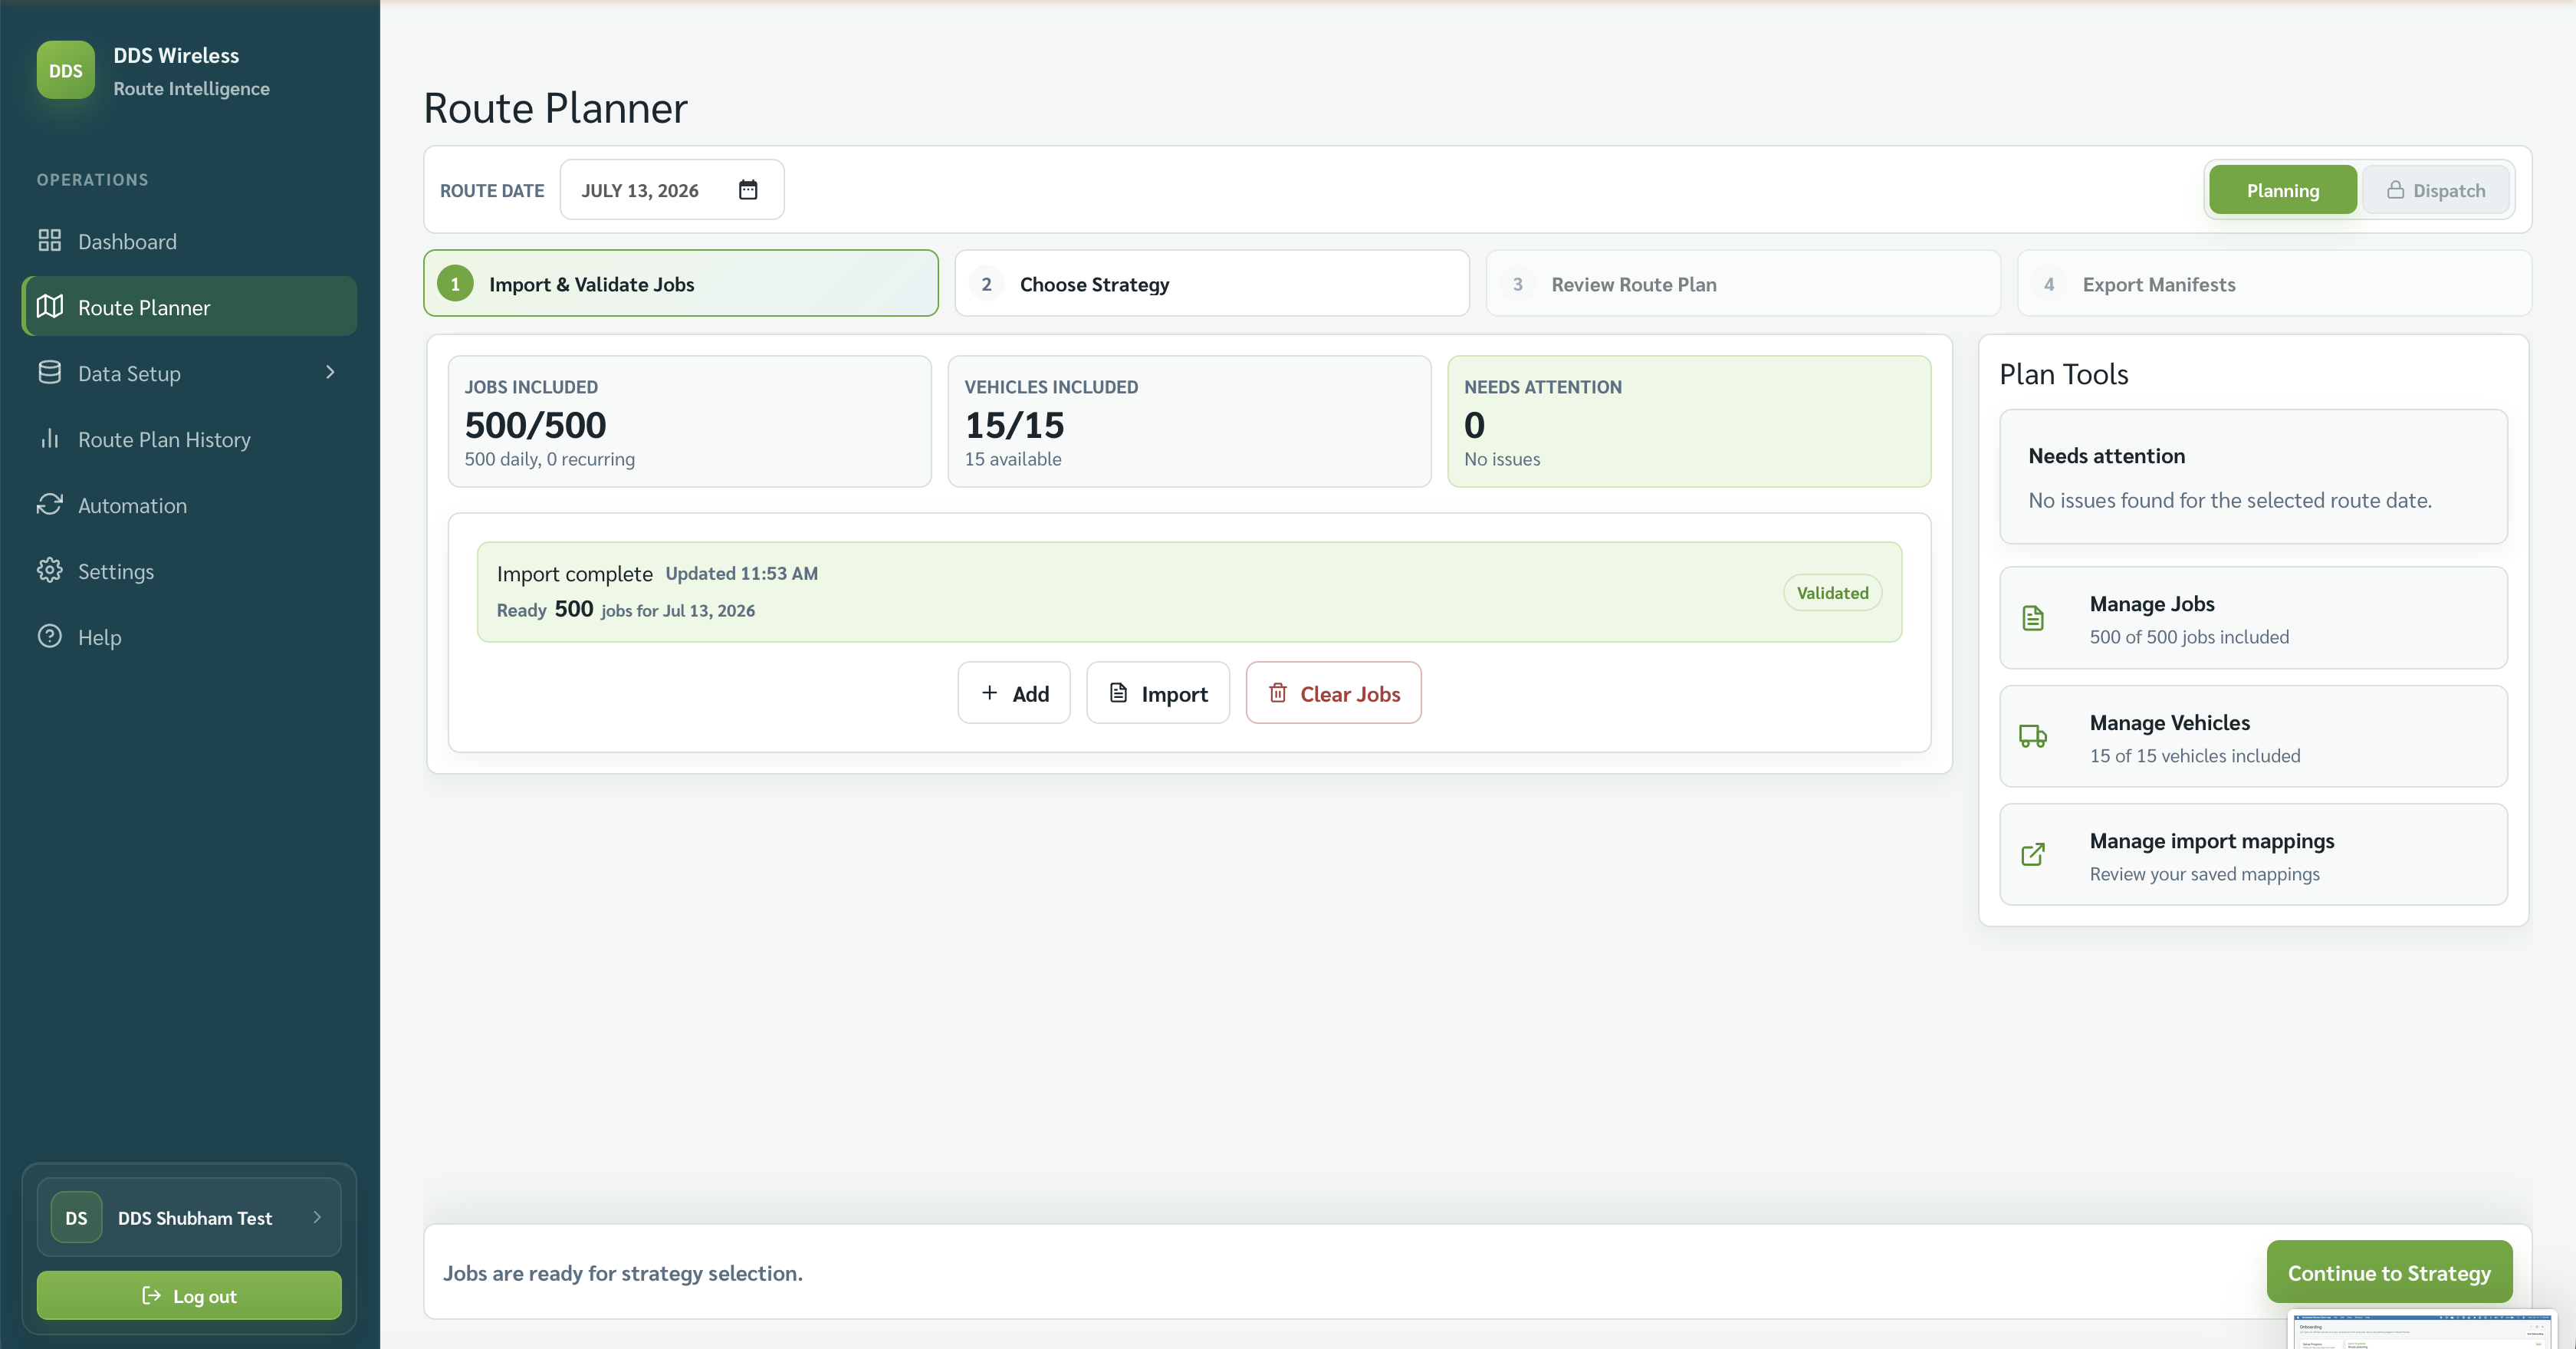
Task: Go to step 3 Review Route Plan
Action: pyautogui.click(x=1743, y=284)
